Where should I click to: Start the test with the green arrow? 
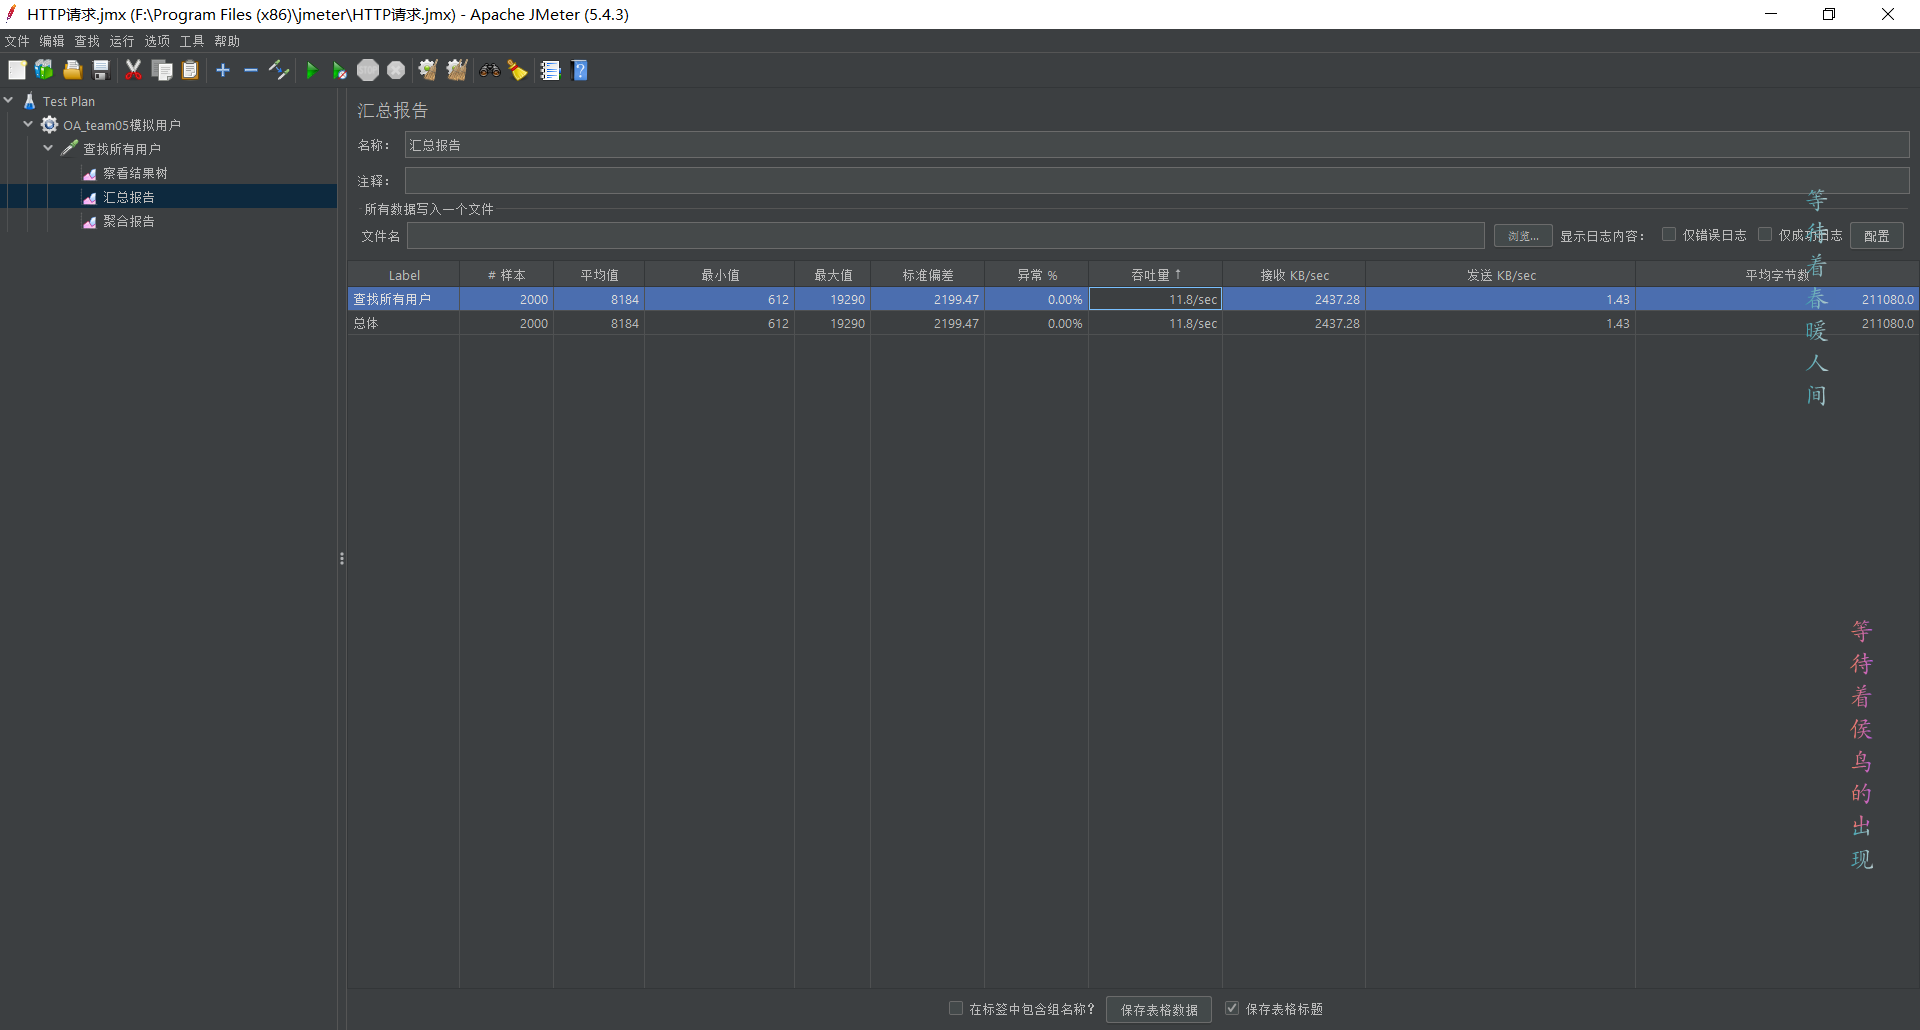[311, 70]
